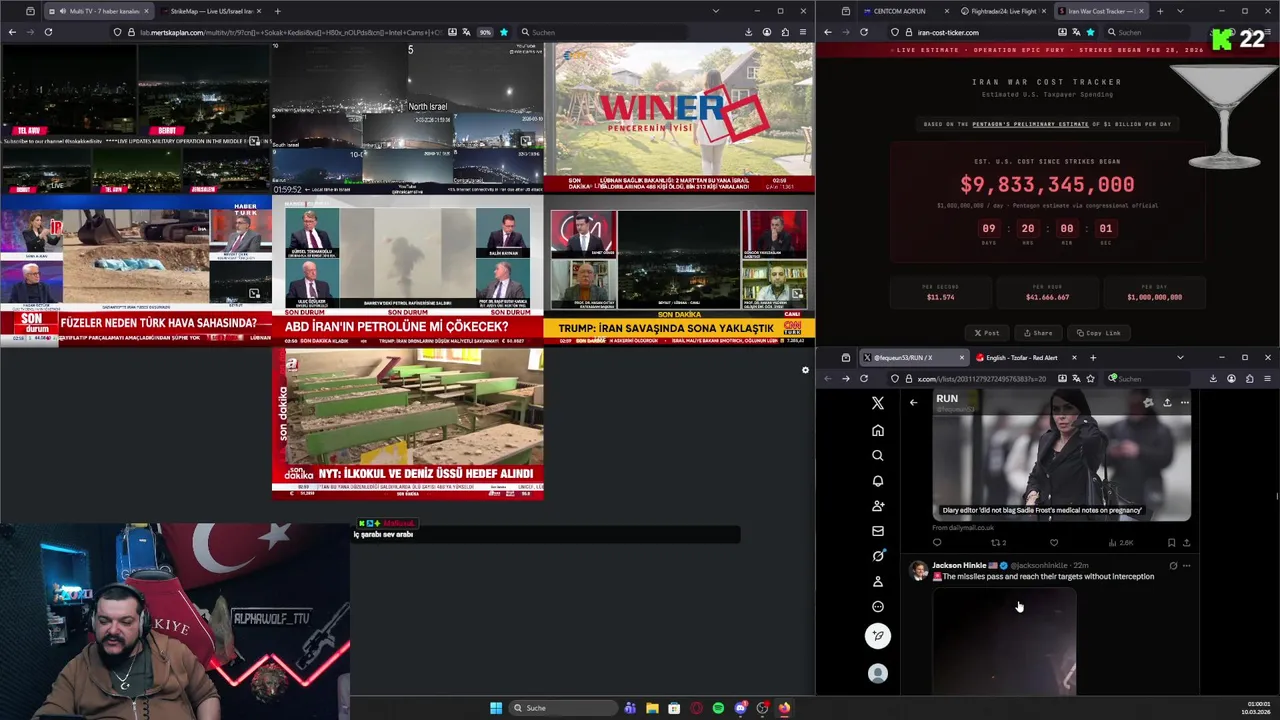Go back with the RUN list arrow
1280x720 pixels.
click(913, 402)
